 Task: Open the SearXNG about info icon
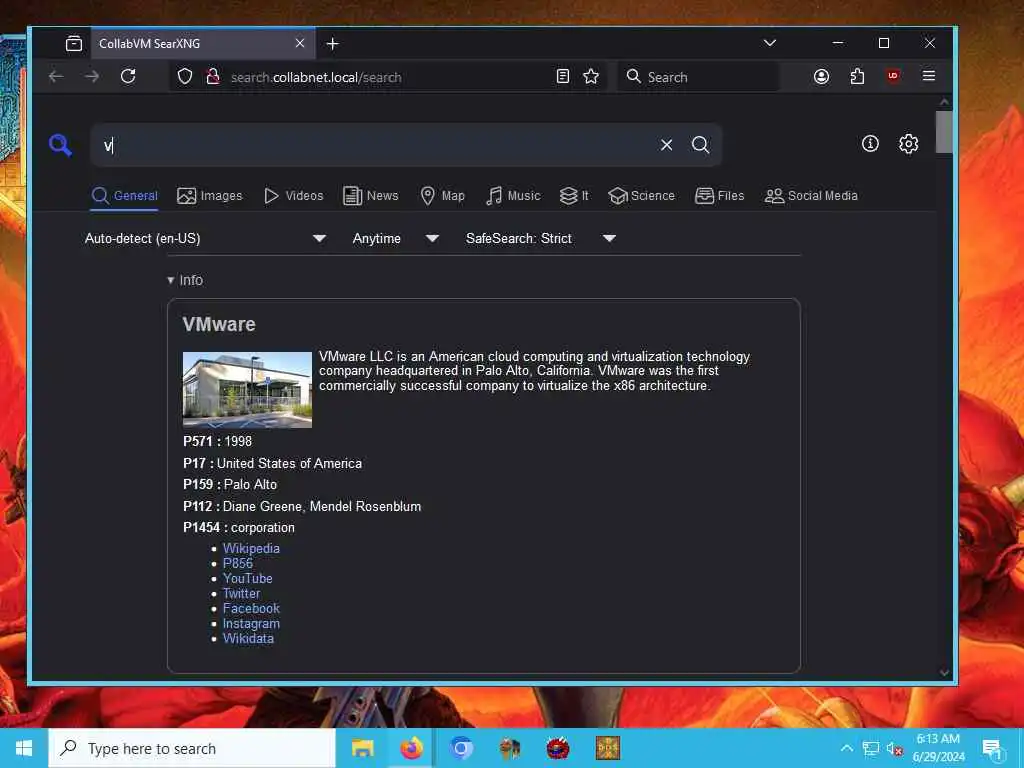click(x=870, y=144)
